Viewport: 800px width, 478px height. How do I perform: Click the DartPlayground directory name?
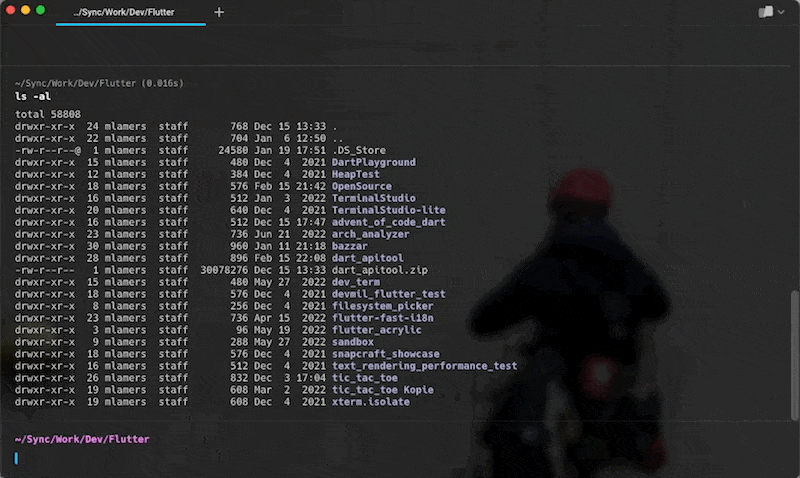tap(373, 162)
